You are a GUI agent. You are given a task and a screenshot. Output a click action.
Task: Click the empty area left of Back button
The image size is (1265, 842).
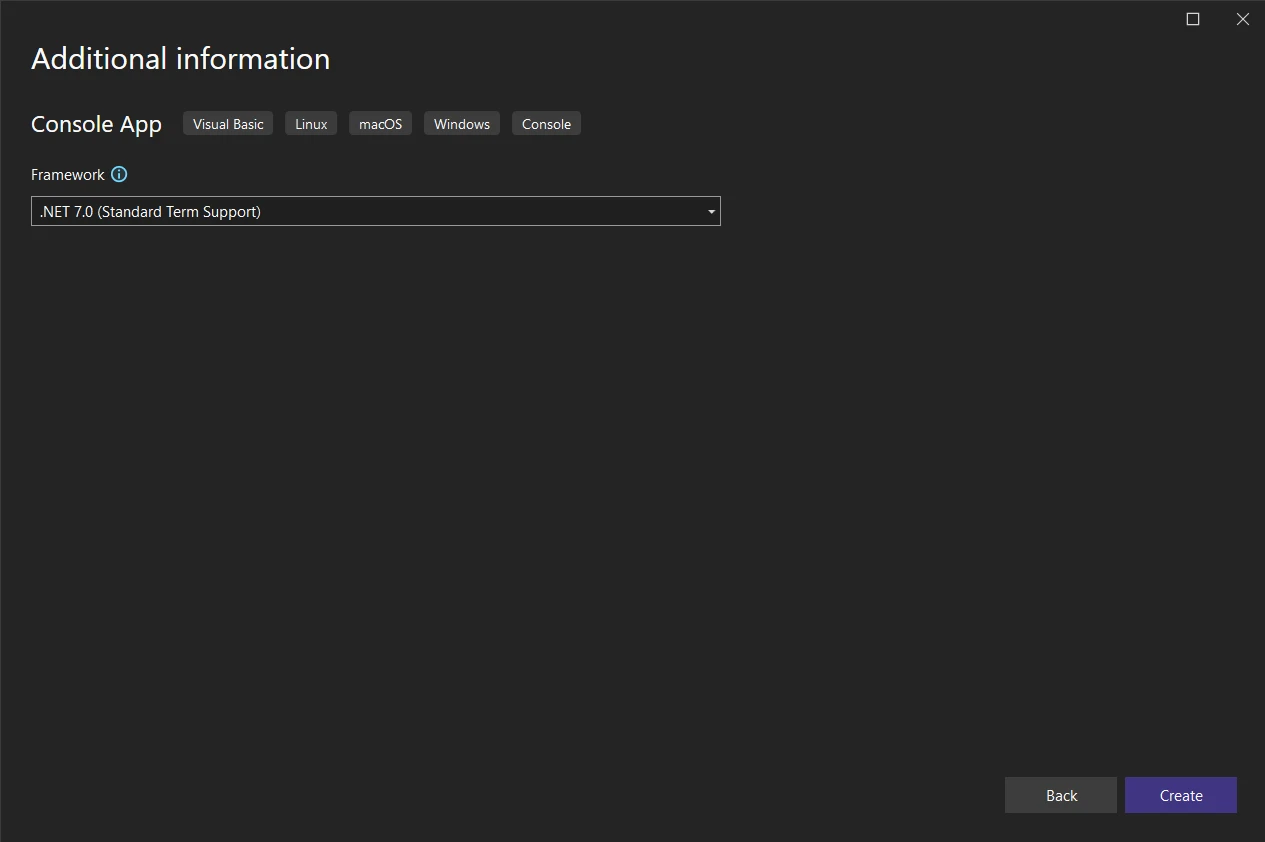coord(700,795)
